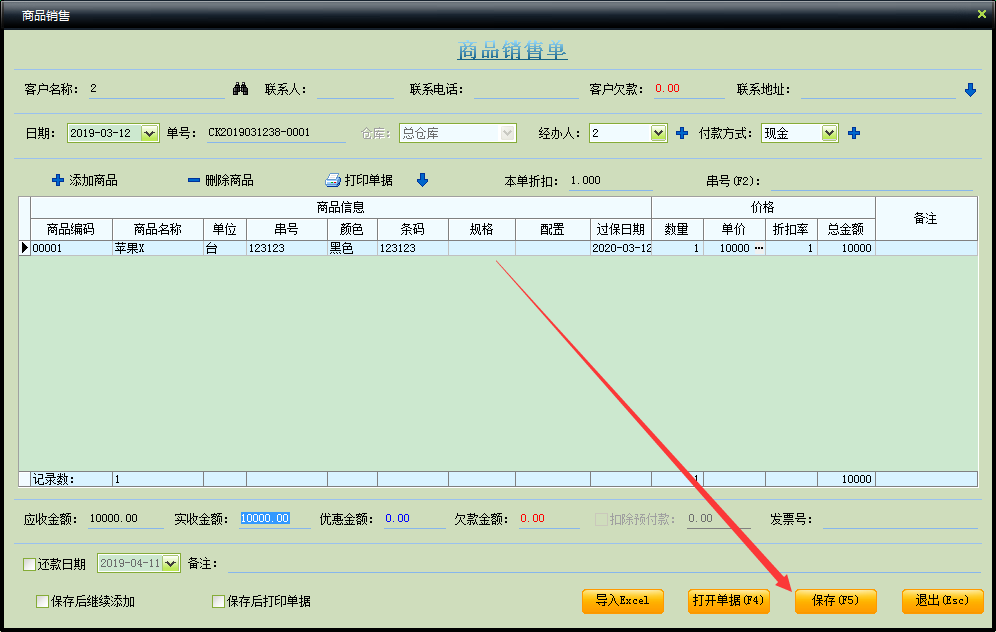Click the 导入Excel button
996x632 pixels.
pyautogui.click(x=622, y=601)
